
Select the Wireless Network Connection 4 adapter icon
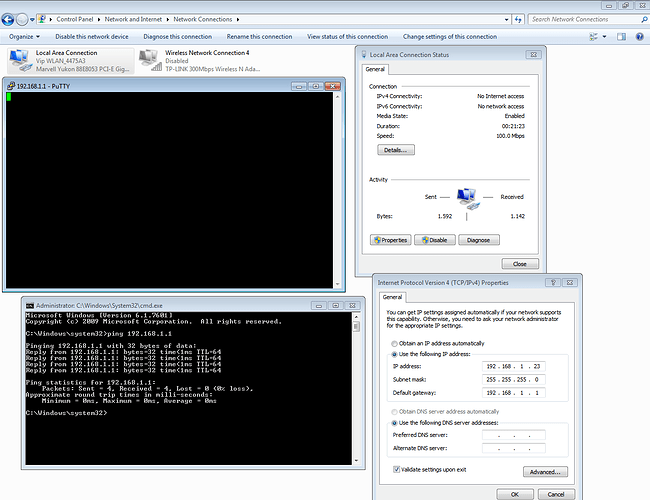pos(150,61)
